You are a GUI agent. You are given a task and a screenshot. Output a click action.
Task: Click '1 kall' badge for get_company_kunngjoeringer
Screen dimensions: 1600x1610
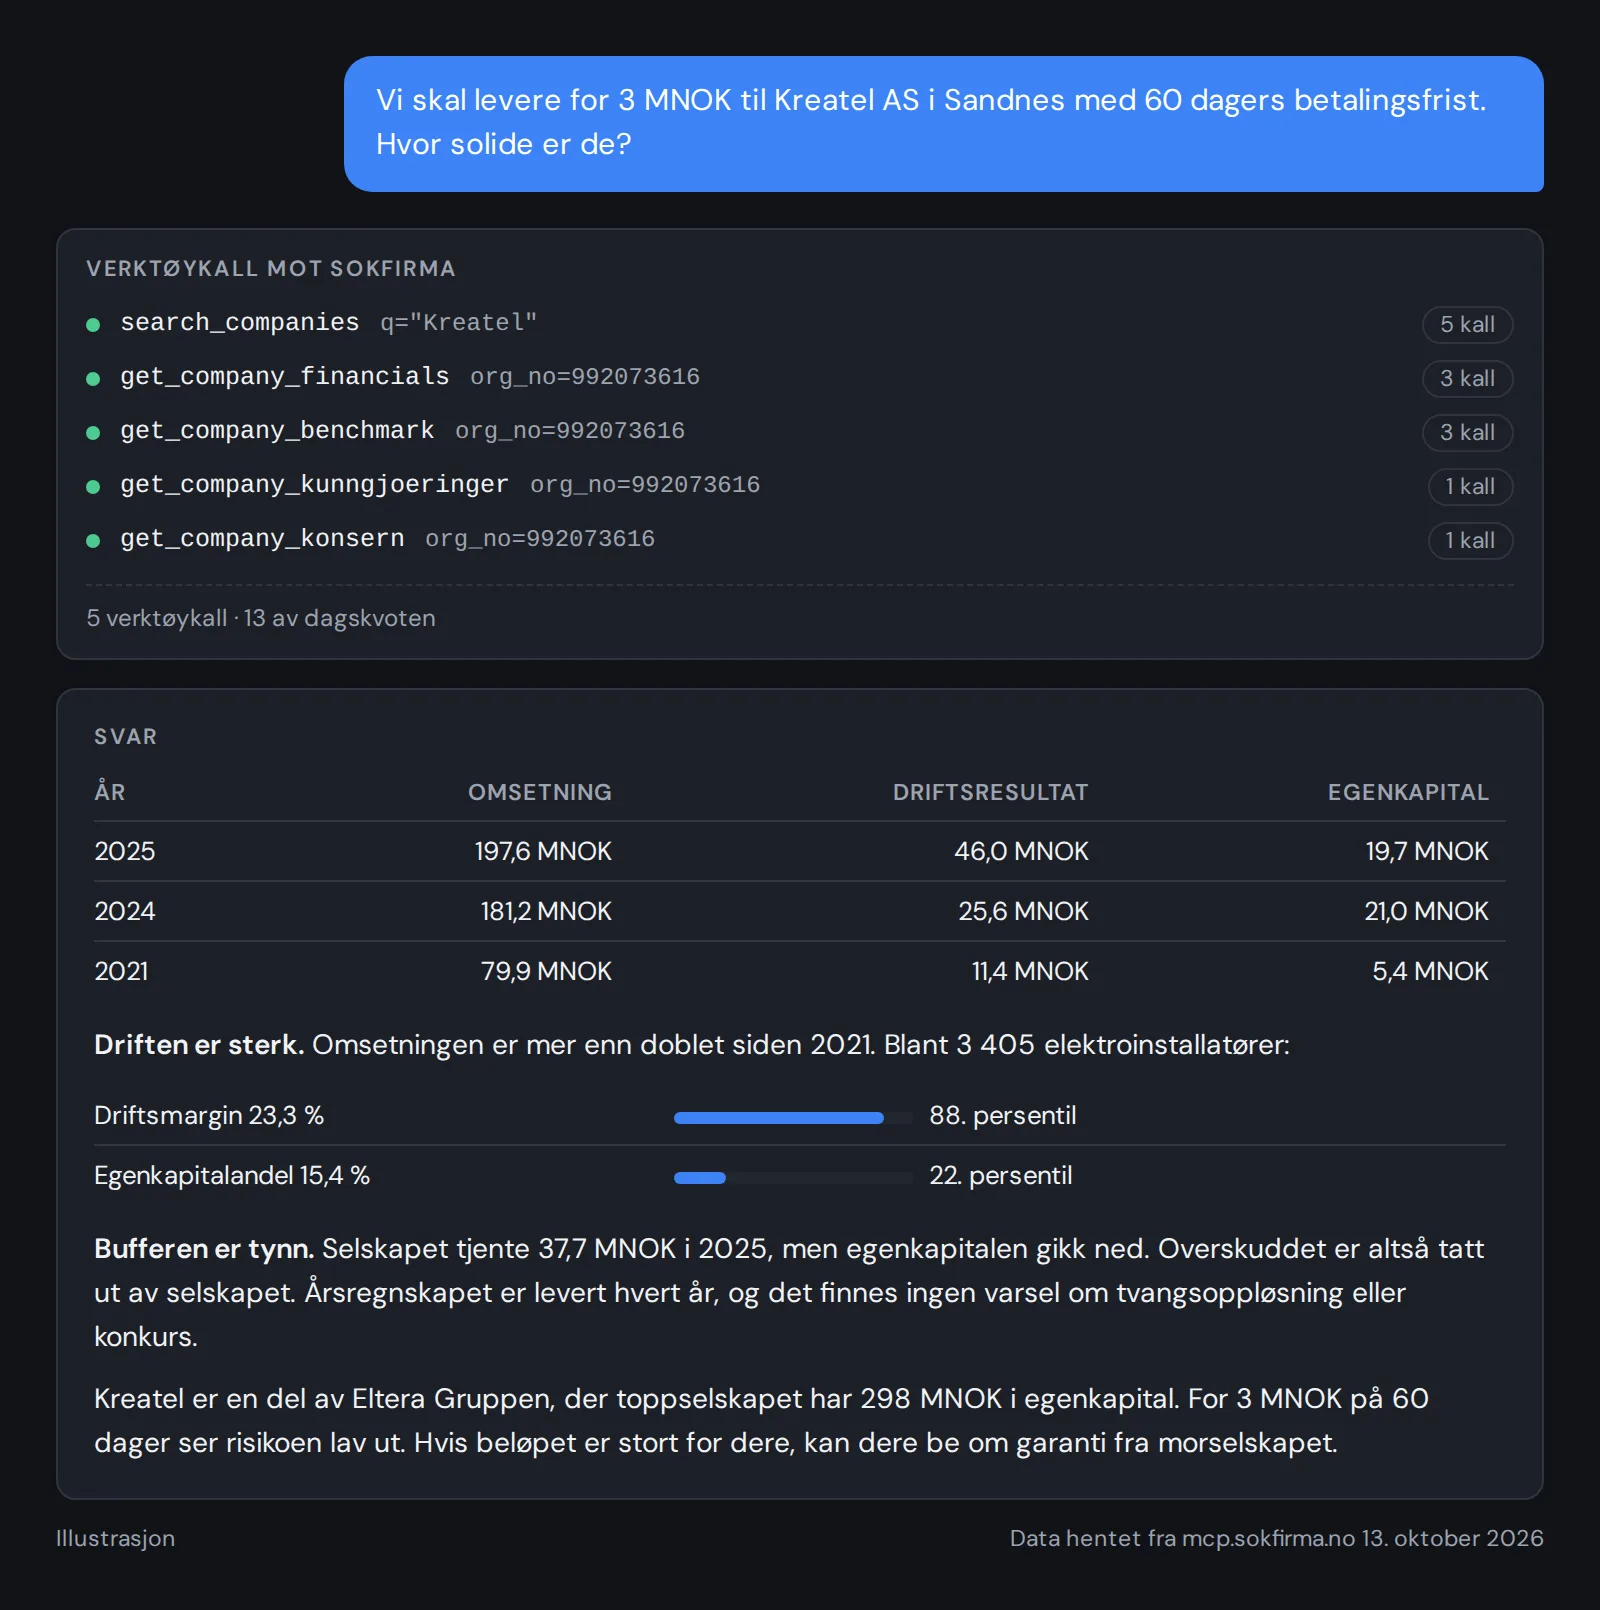point(1470,487)
